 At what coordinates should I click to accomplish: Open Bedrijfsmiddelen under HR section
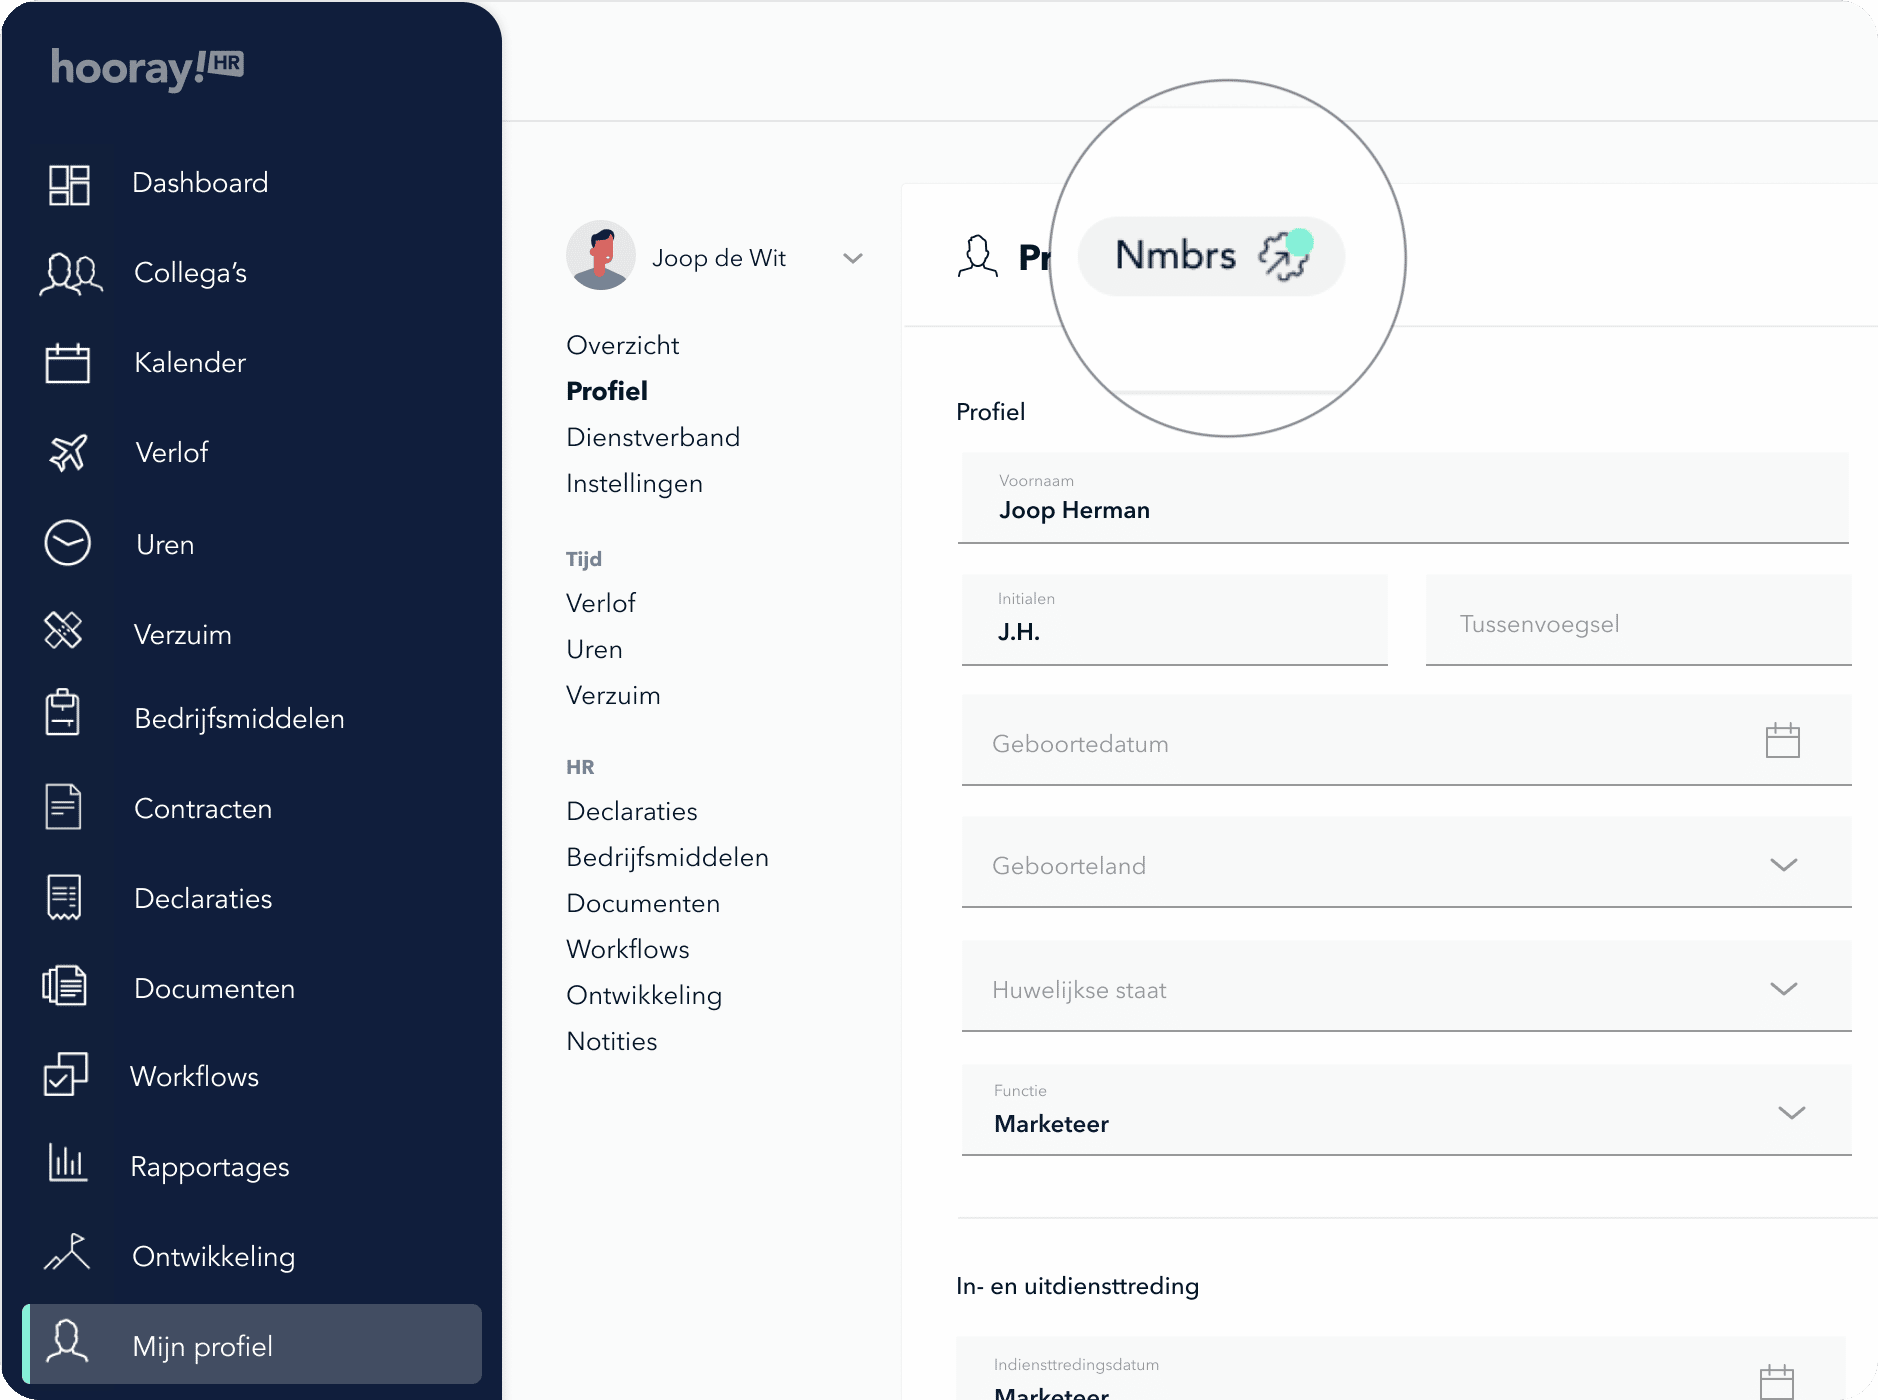[x=667, y=858]
